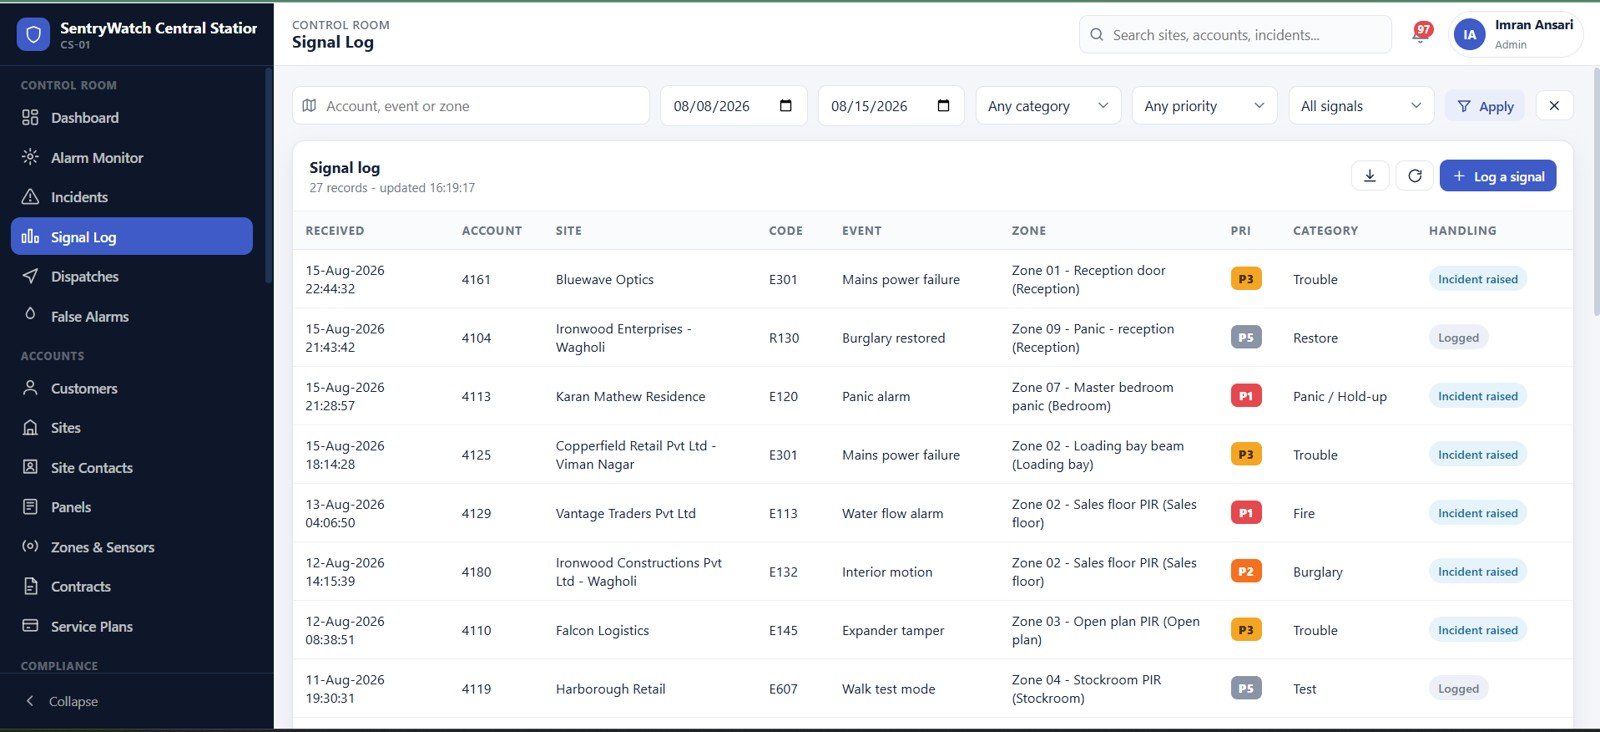1600x732 pixels.
Task: Click Walk test mode event
Action: (888, 688)
